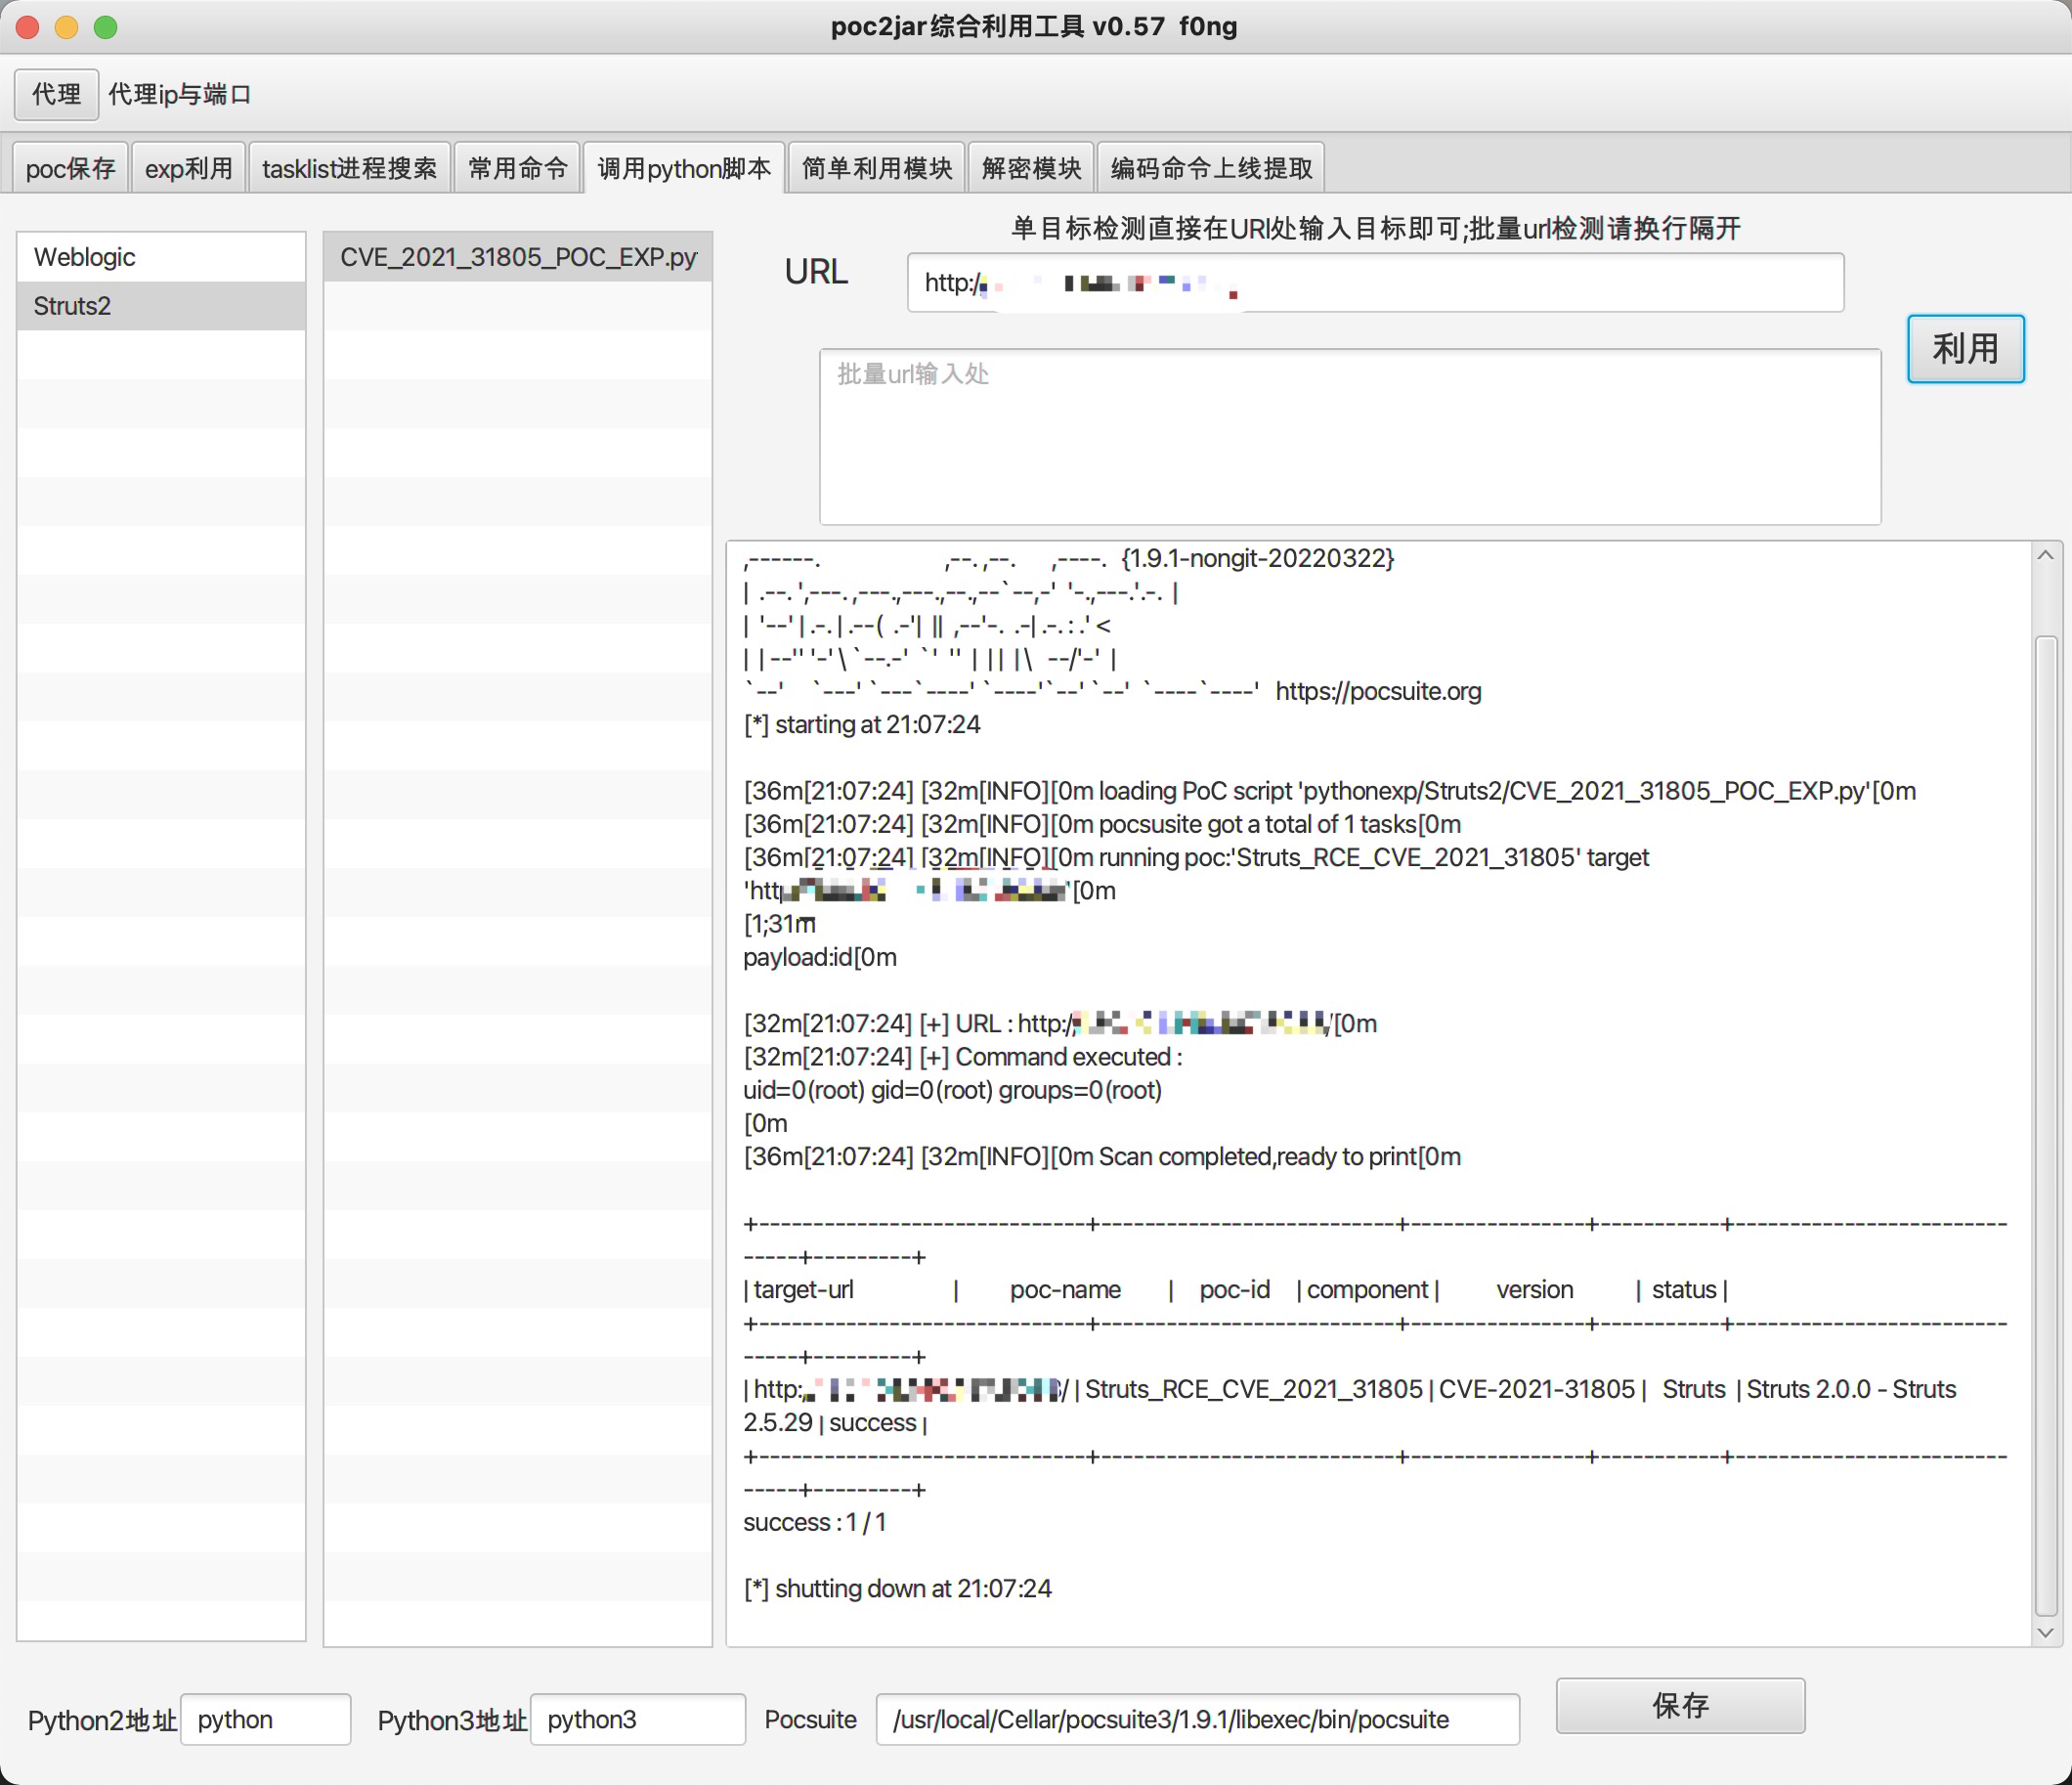This screenshot has height=1785, width=2072.
Task: Select Weblogic in the category list
Action: (x=160, y=257)
